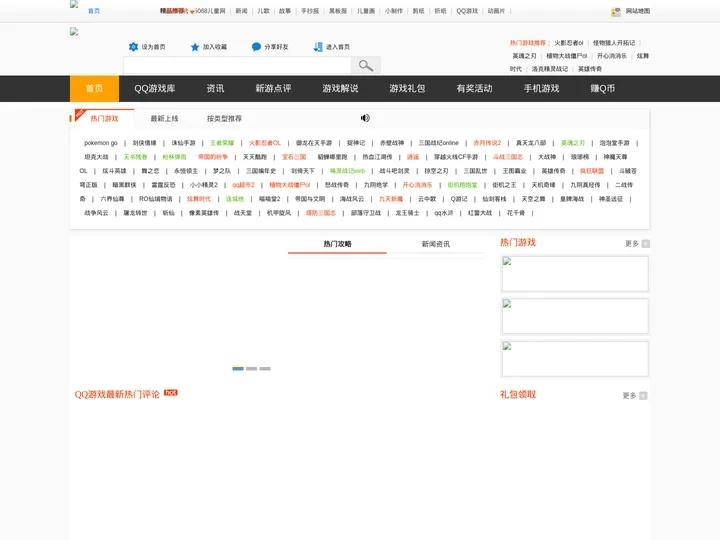
Task: Open the QQ游戏库 navigation item
Action: click(155, 89)
